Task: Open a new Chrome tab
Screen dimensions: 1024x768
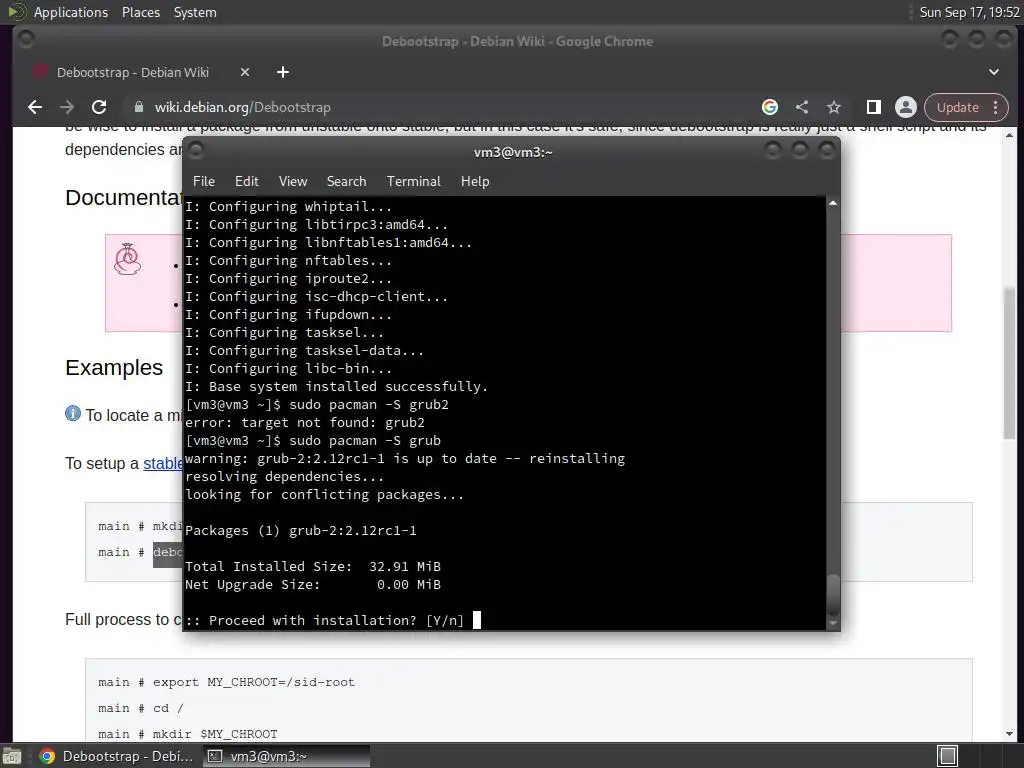Action: pyautogui.click(x=283, y=72)
